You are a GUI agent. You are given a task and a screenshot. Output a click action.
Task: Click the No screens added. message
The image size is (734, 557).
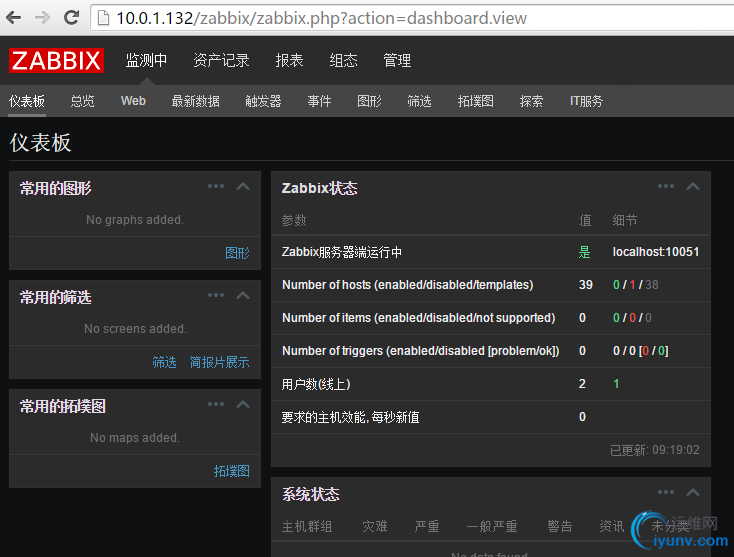tap(135, 329)
